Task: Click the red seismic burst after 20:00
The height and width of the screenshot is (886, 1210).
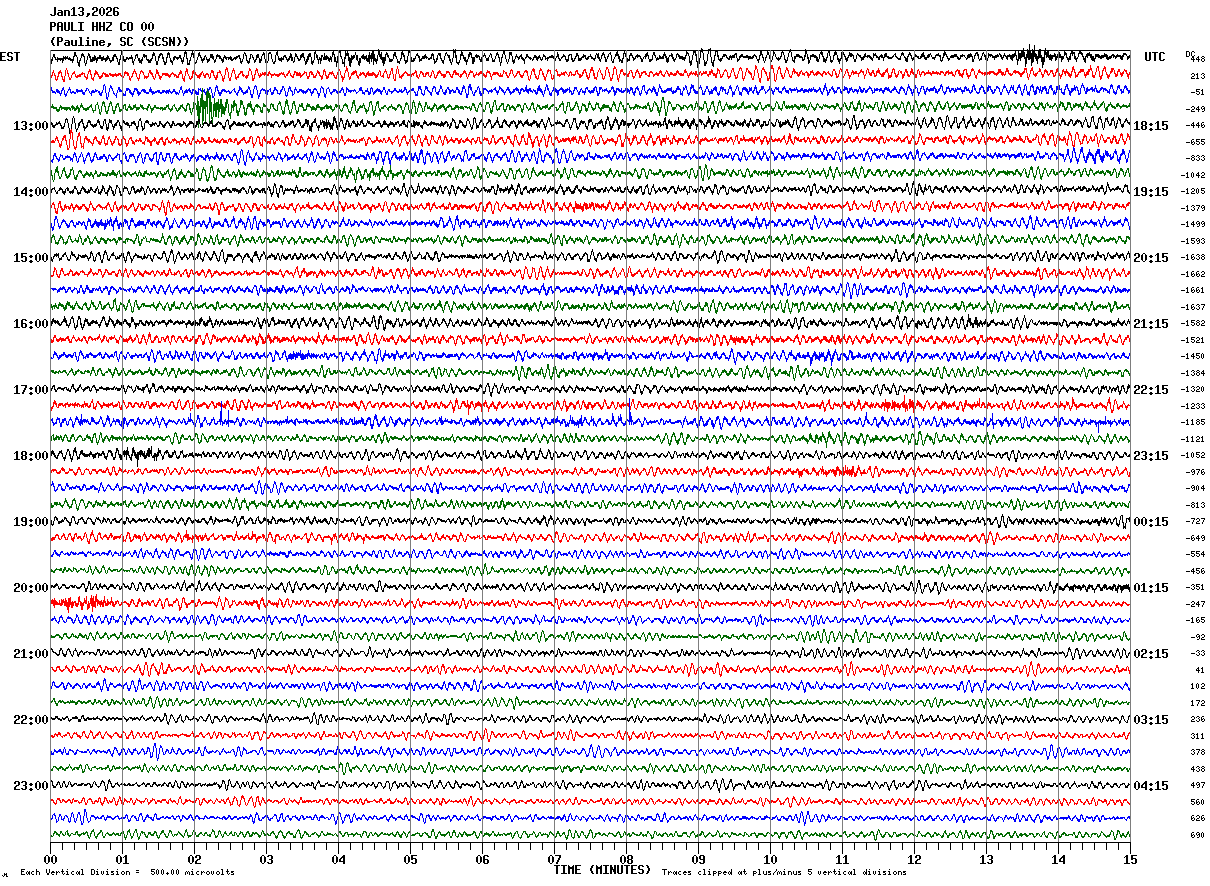Action: point(81,603)
